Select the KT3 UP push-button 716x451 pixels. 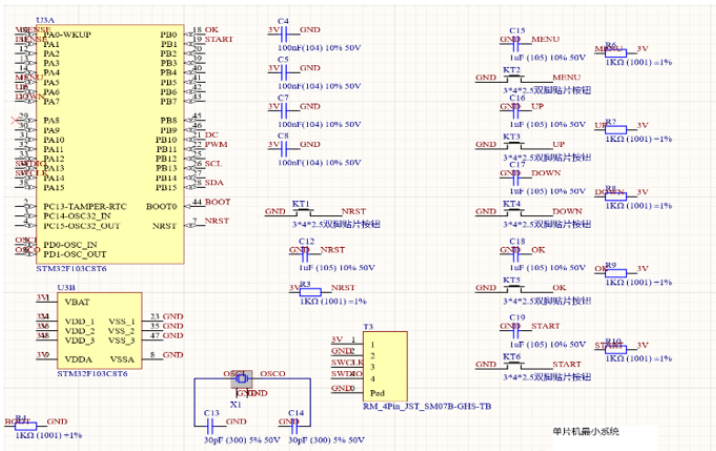pos(514,145)
